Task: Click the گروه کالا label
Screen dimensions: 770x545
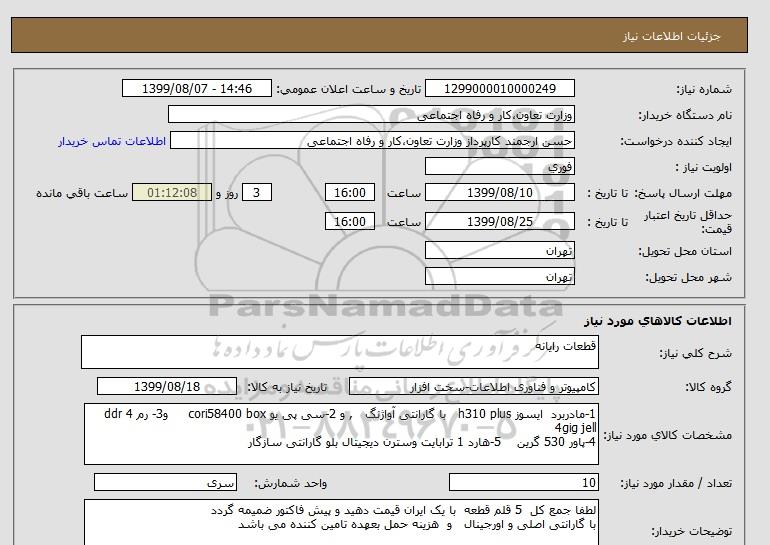Action: (708, 387)
